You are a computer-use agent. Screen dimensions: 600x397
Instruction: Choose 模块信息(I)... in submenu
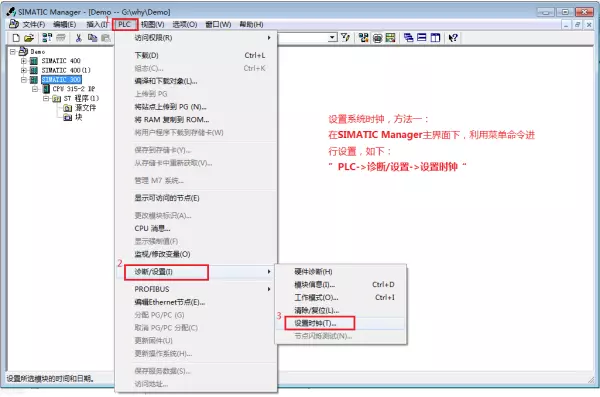click(x=341, y=284)
